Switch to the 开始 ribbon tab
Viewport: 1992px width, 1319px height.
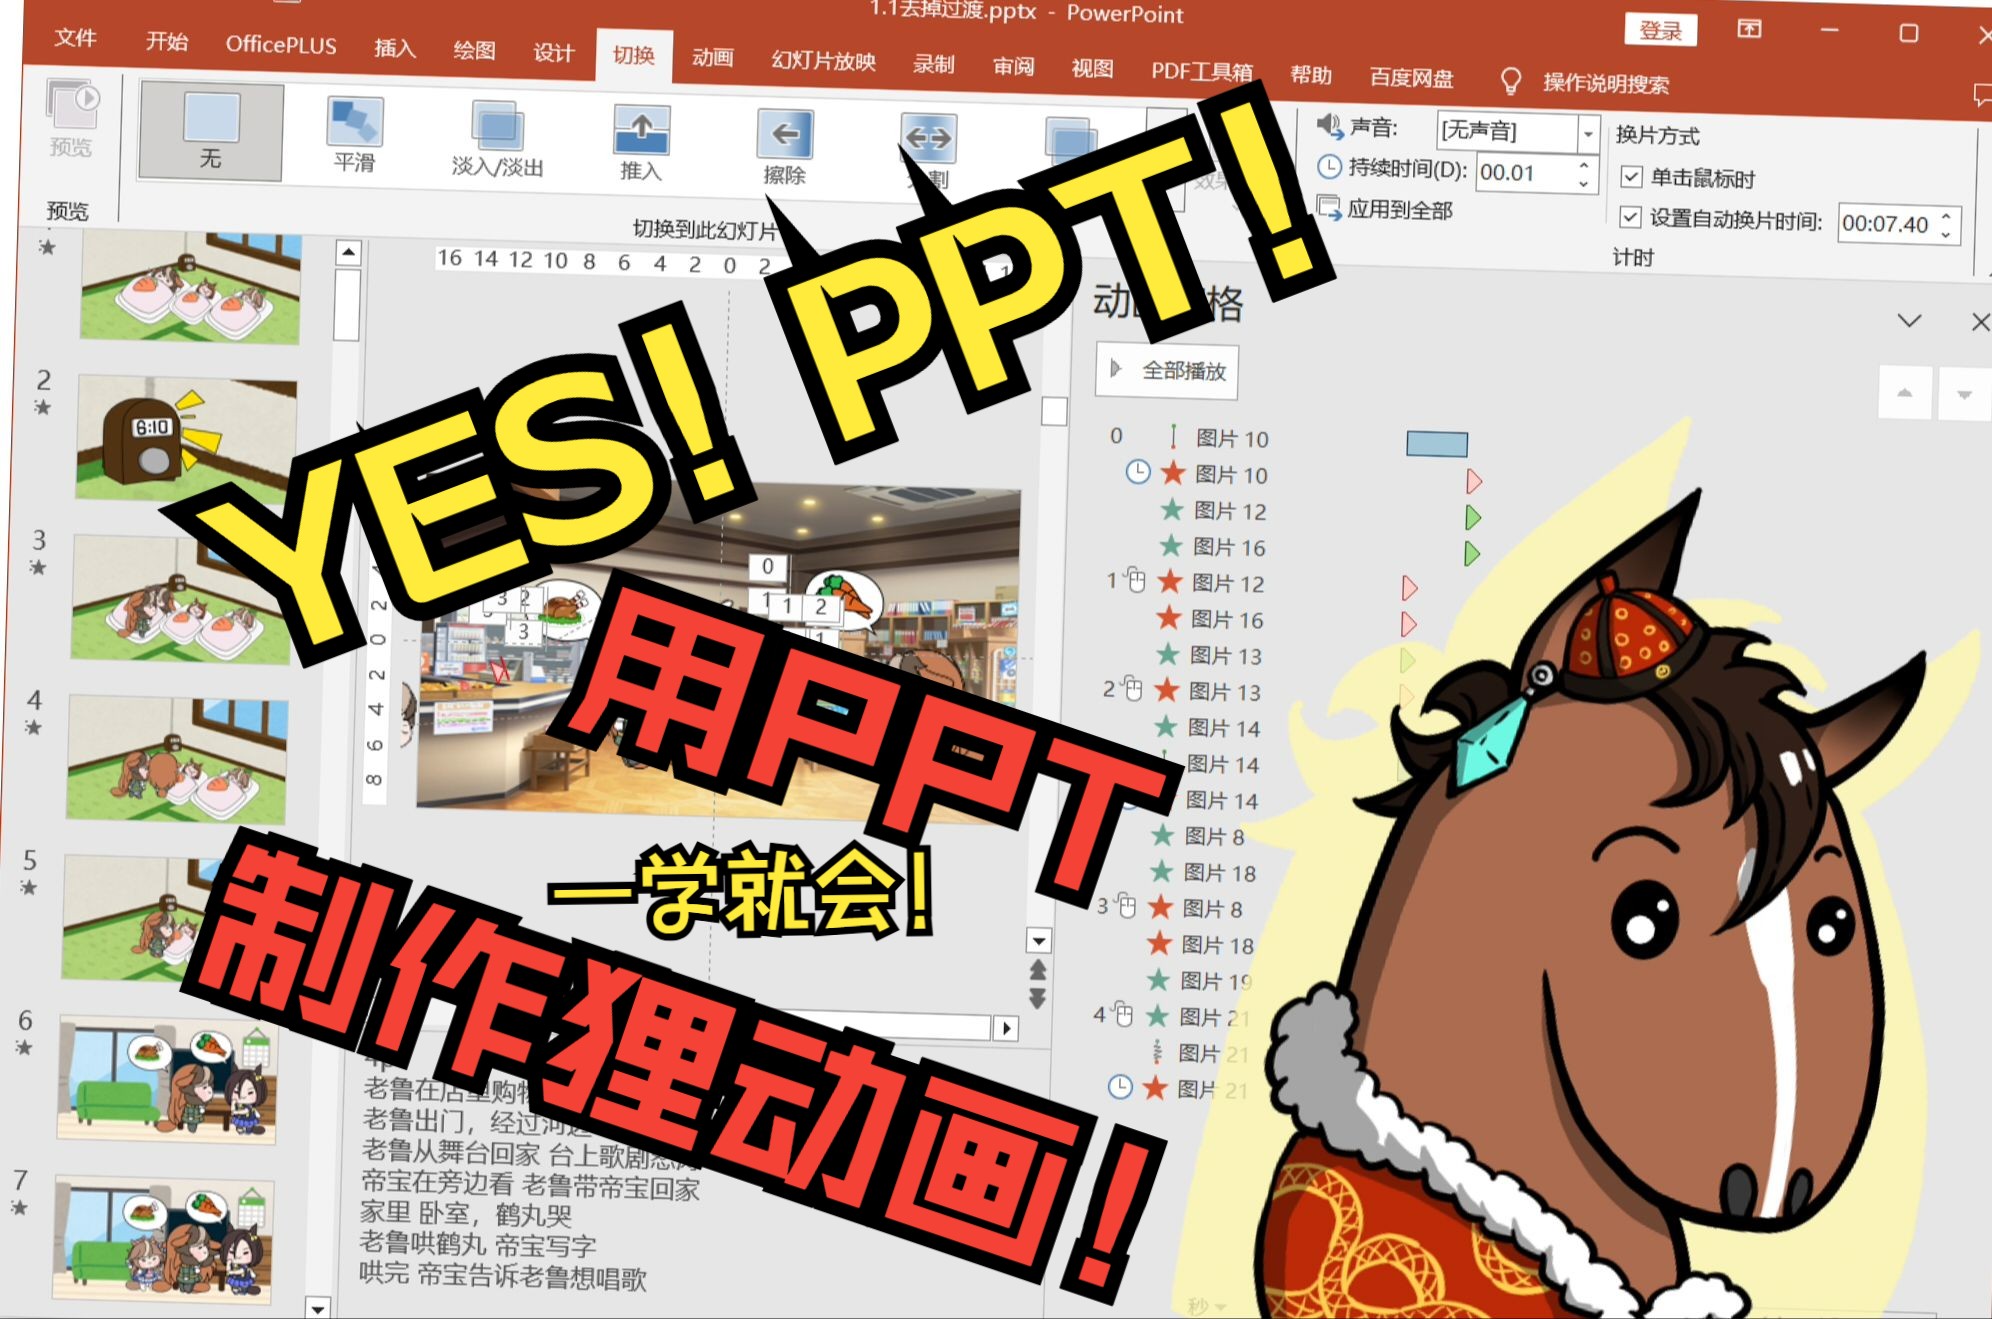[x=166, y=41]
